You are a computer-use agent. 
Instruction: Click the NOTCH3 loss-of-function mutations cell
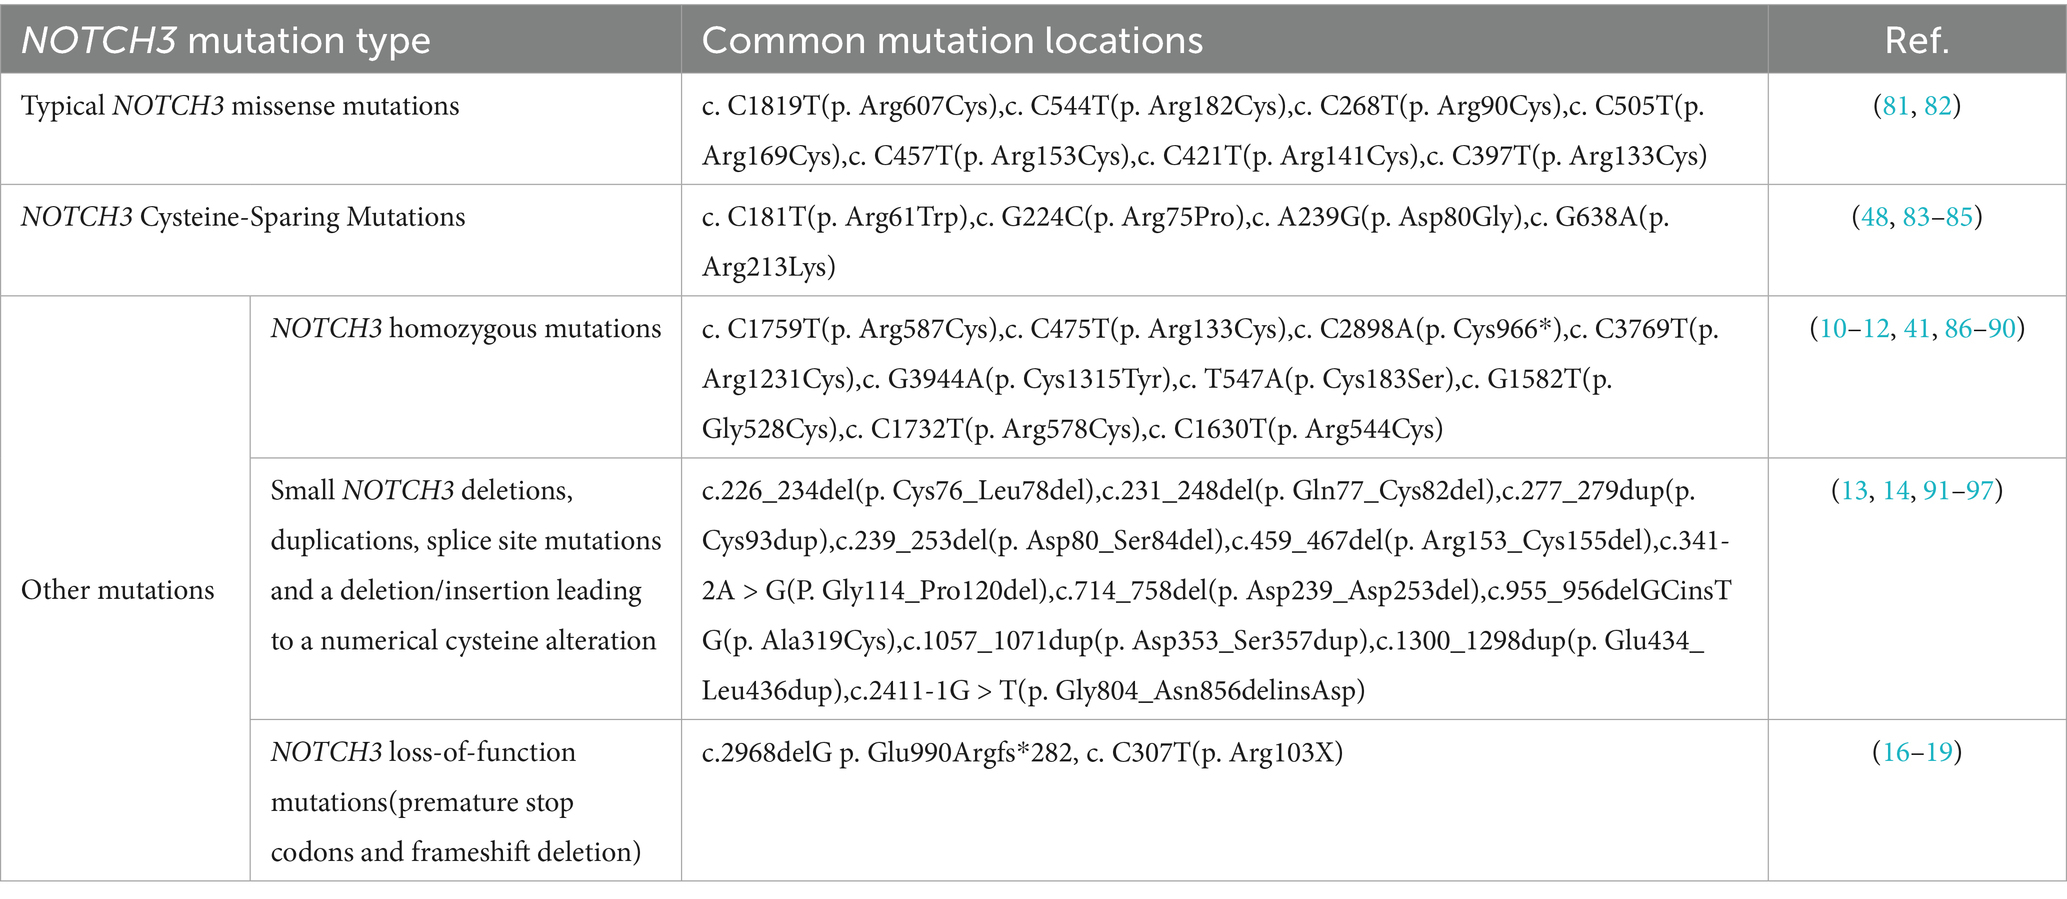[x=456, y=801]
